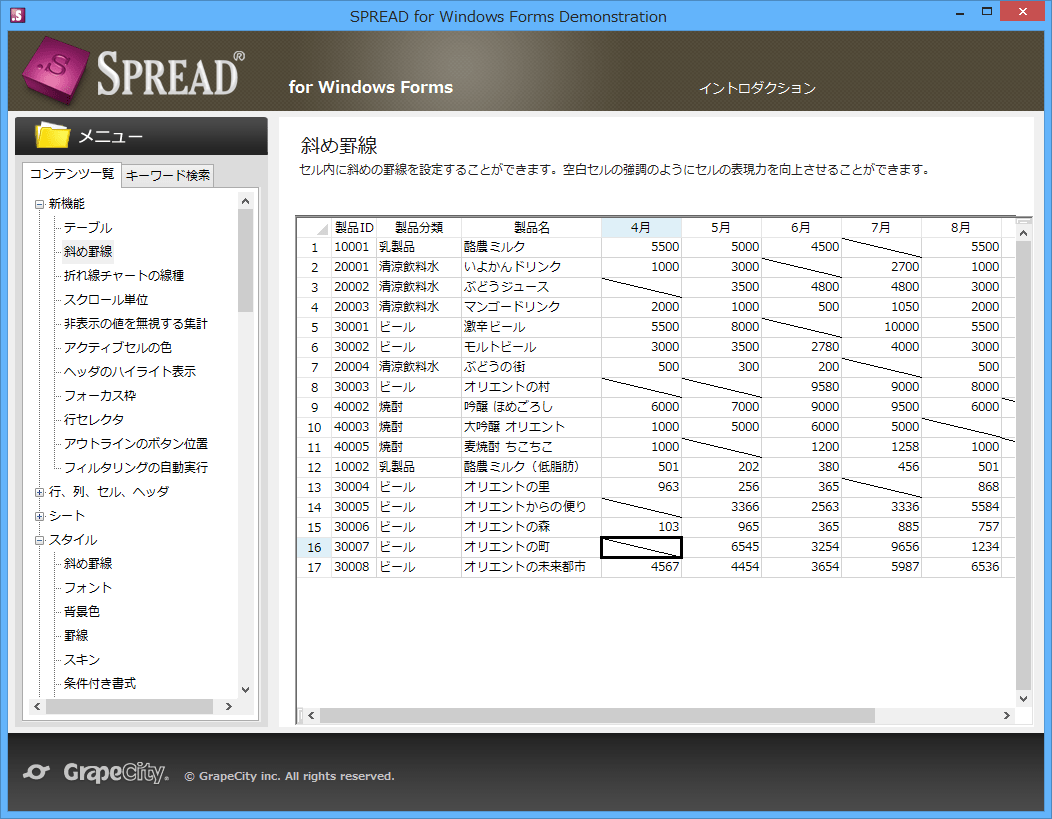Image resolution: width=1052 pixels, height=819 pixels.
Task: Expand the 行、列、セル、ヘッダ tree branch
Action: 37,491
